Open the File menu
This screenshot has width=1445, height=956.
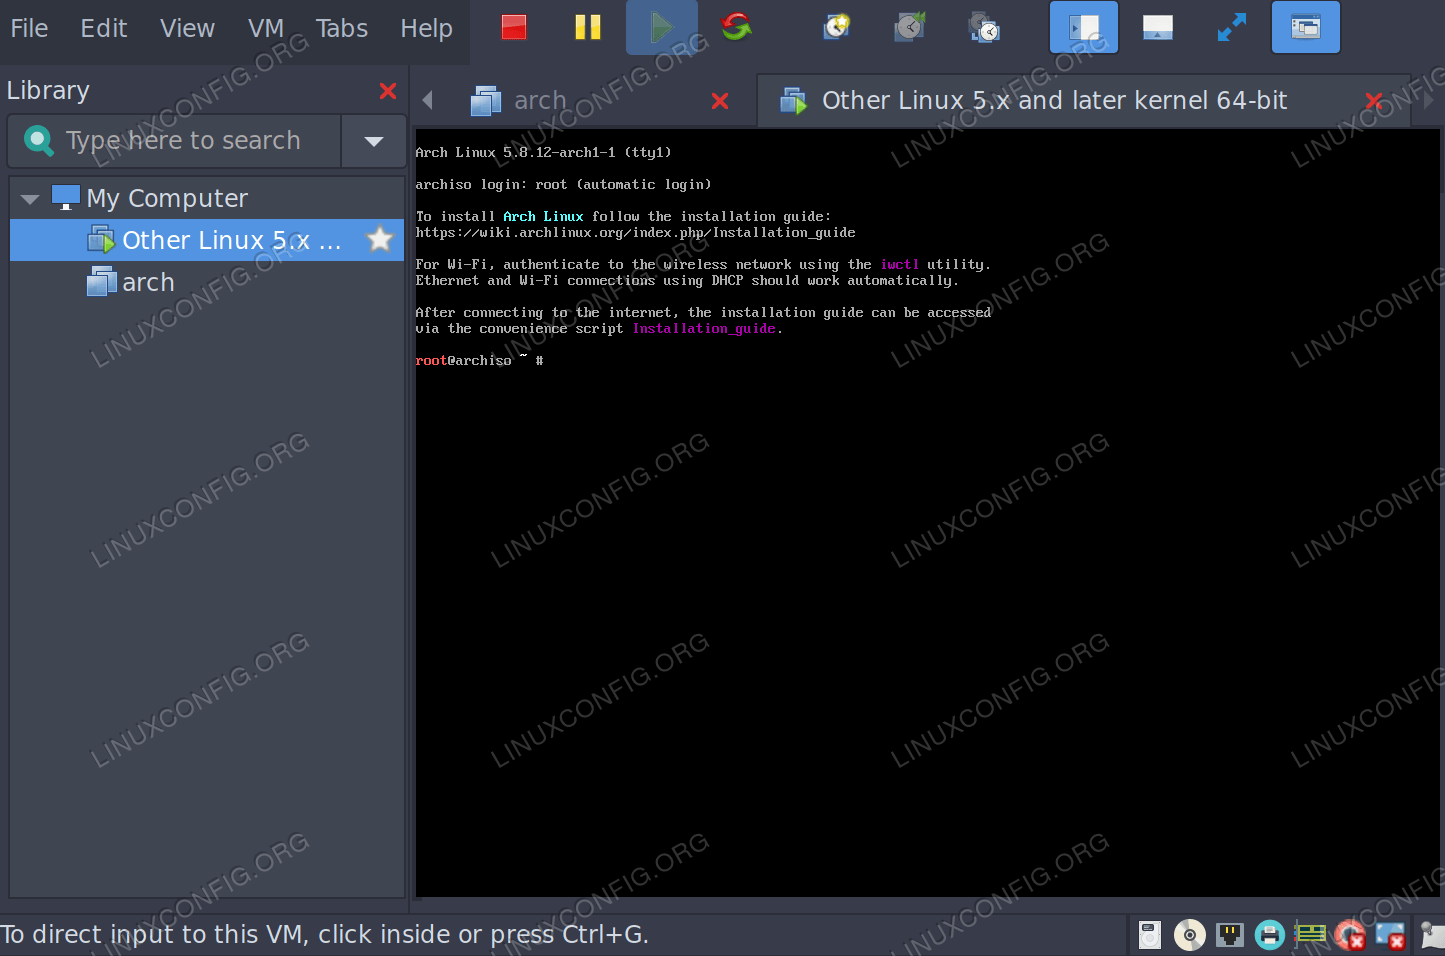[x=29, y=28]
